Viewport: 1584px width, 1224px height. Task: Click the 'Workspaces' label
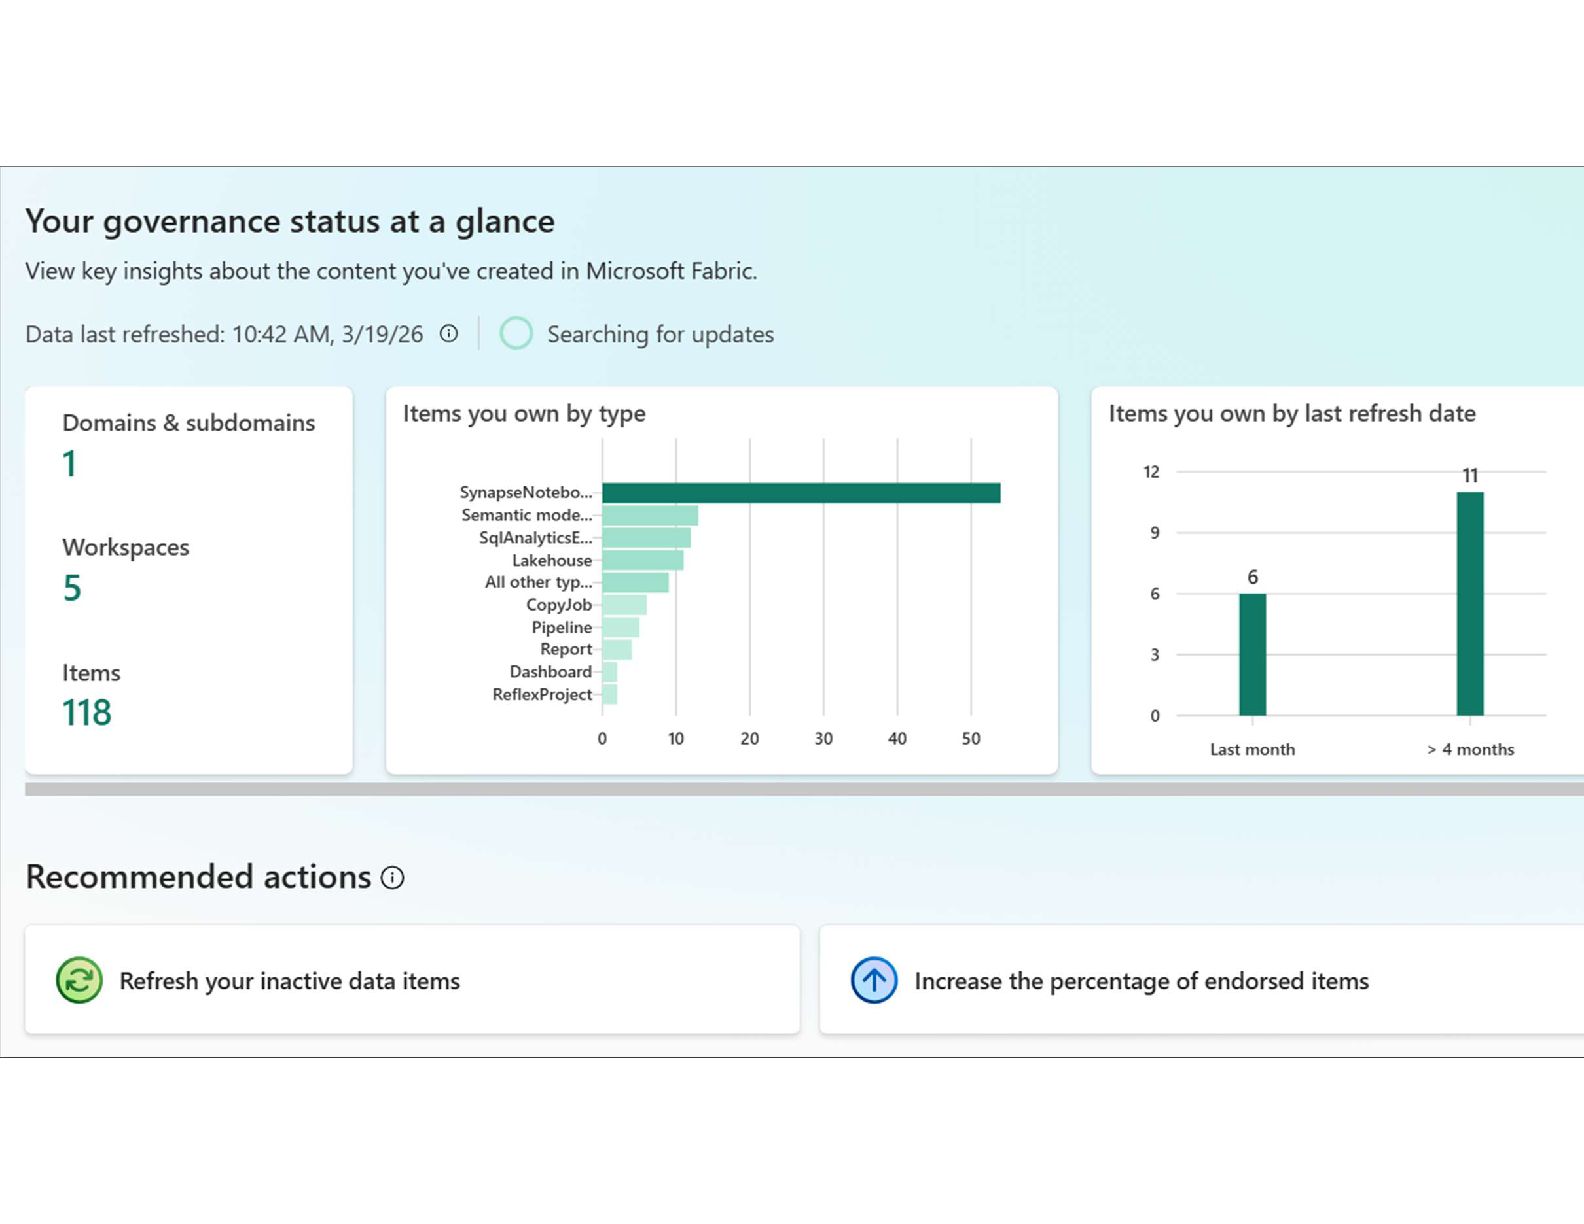pos(126,548)
